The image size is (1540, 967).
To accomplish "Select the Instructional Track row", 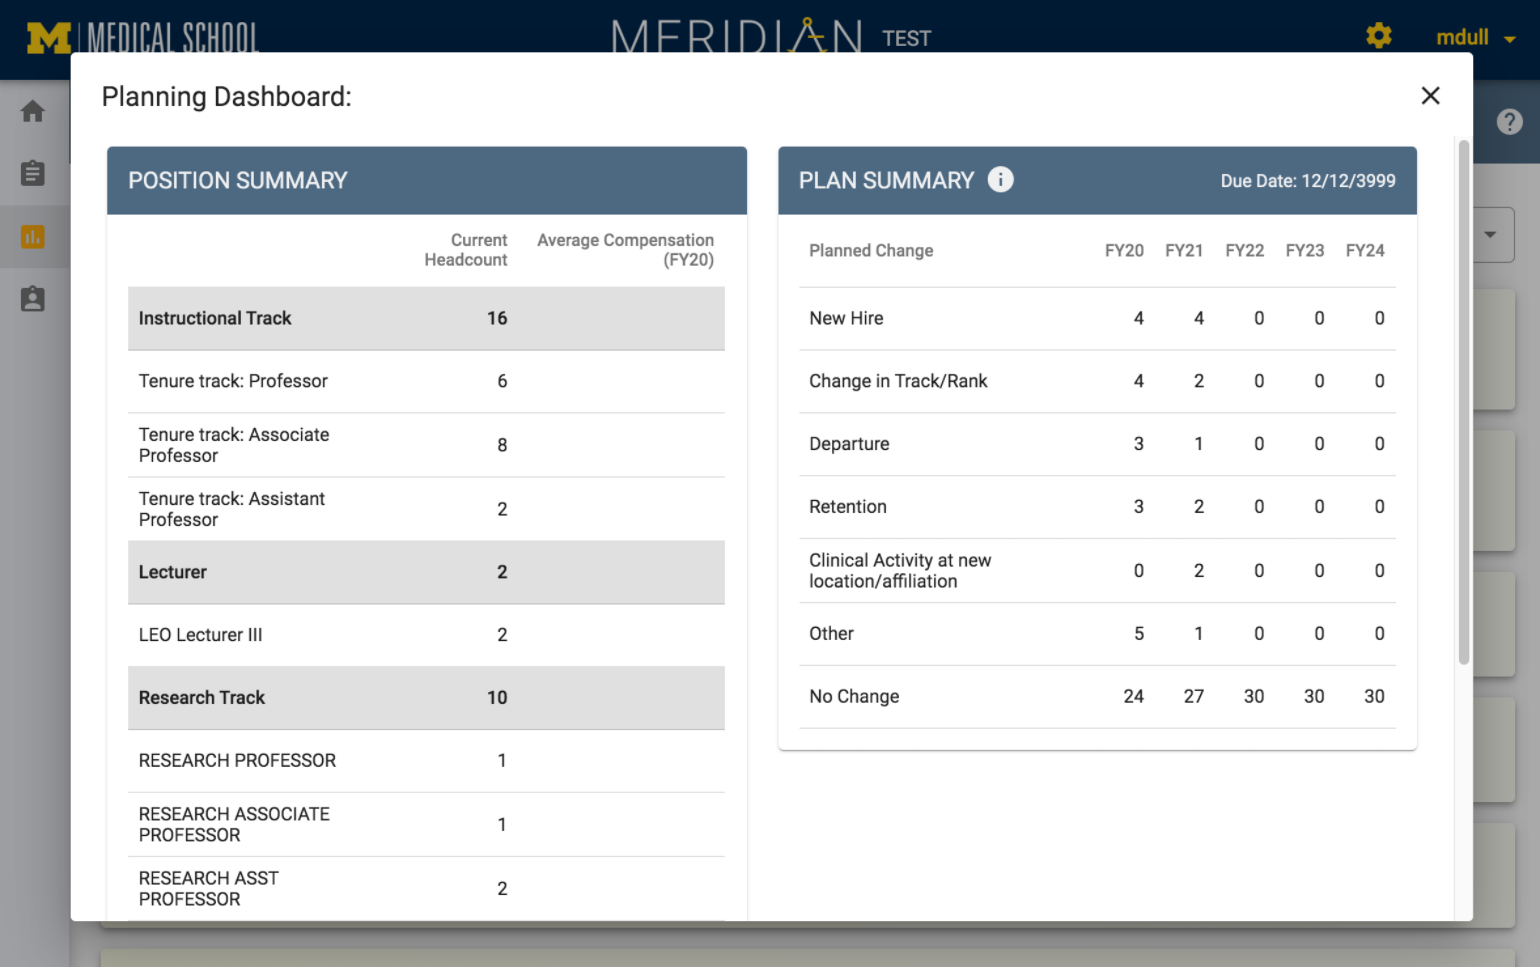I will pos(426,318).
